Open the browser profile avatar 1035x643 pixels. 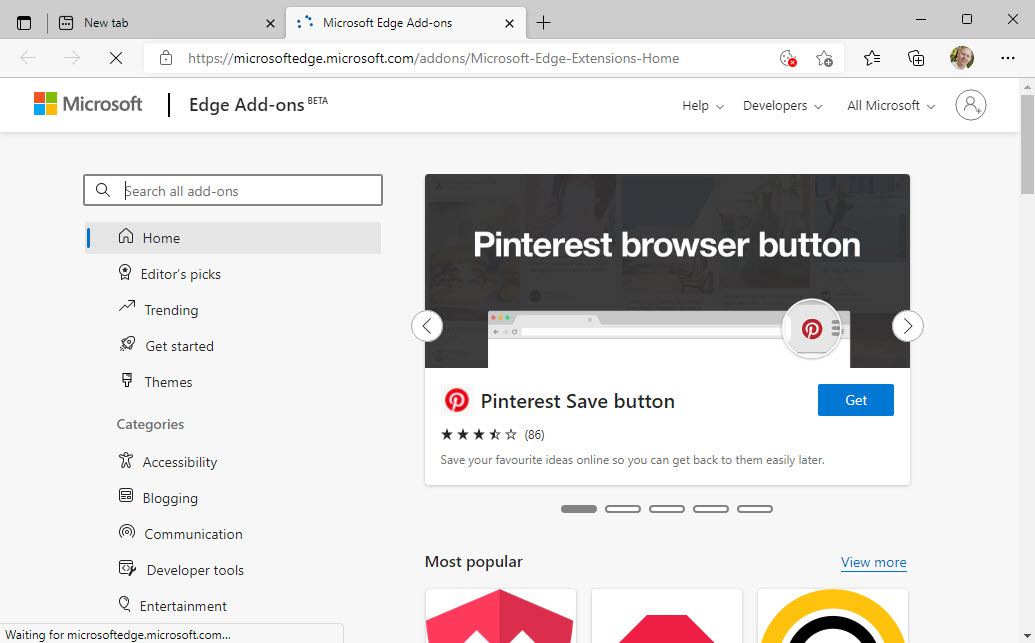962,58
